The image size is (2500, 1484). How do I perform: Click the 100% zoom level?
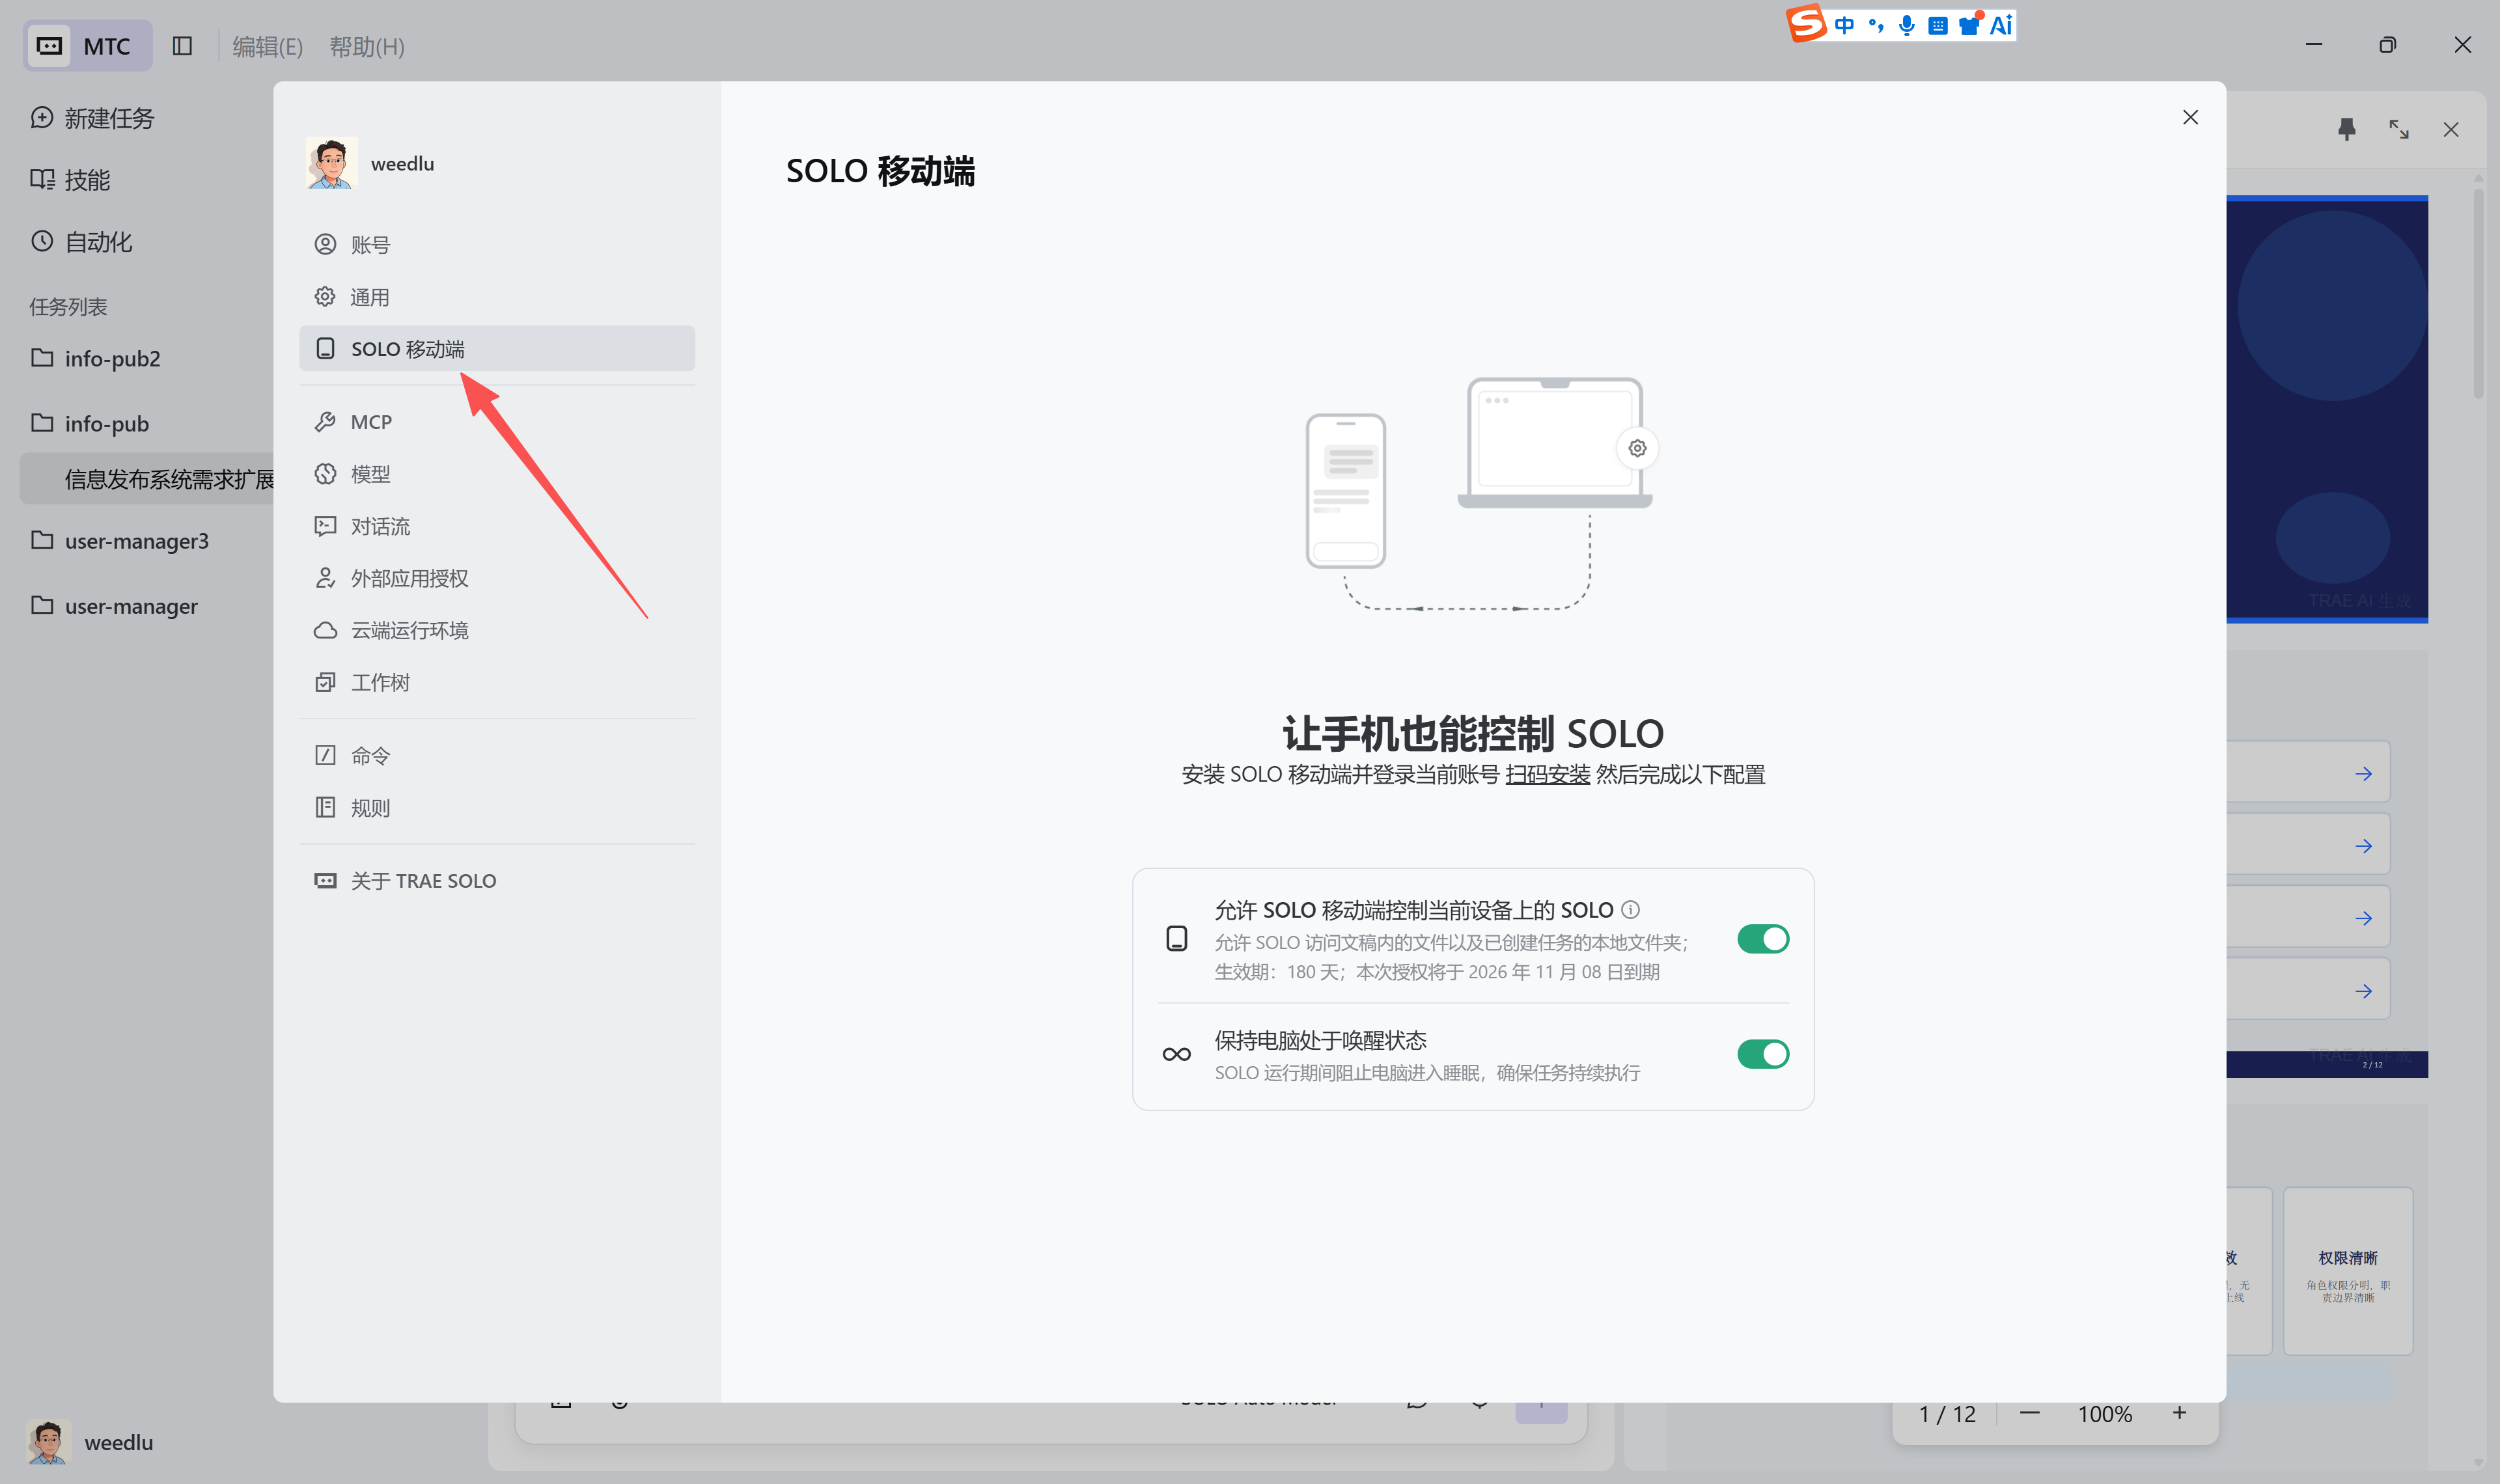pyautogui.click(x=2105, y=1414)
